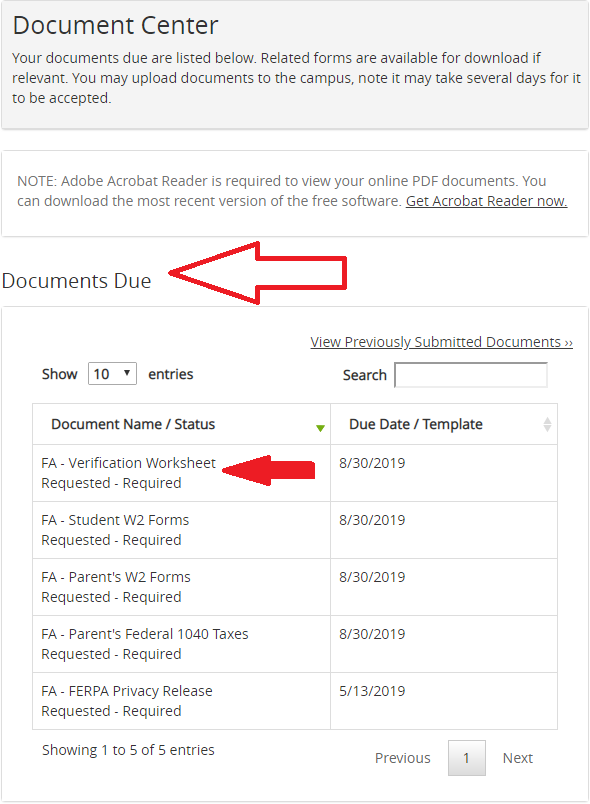Go to the Previous page

(x=402, y=758)
